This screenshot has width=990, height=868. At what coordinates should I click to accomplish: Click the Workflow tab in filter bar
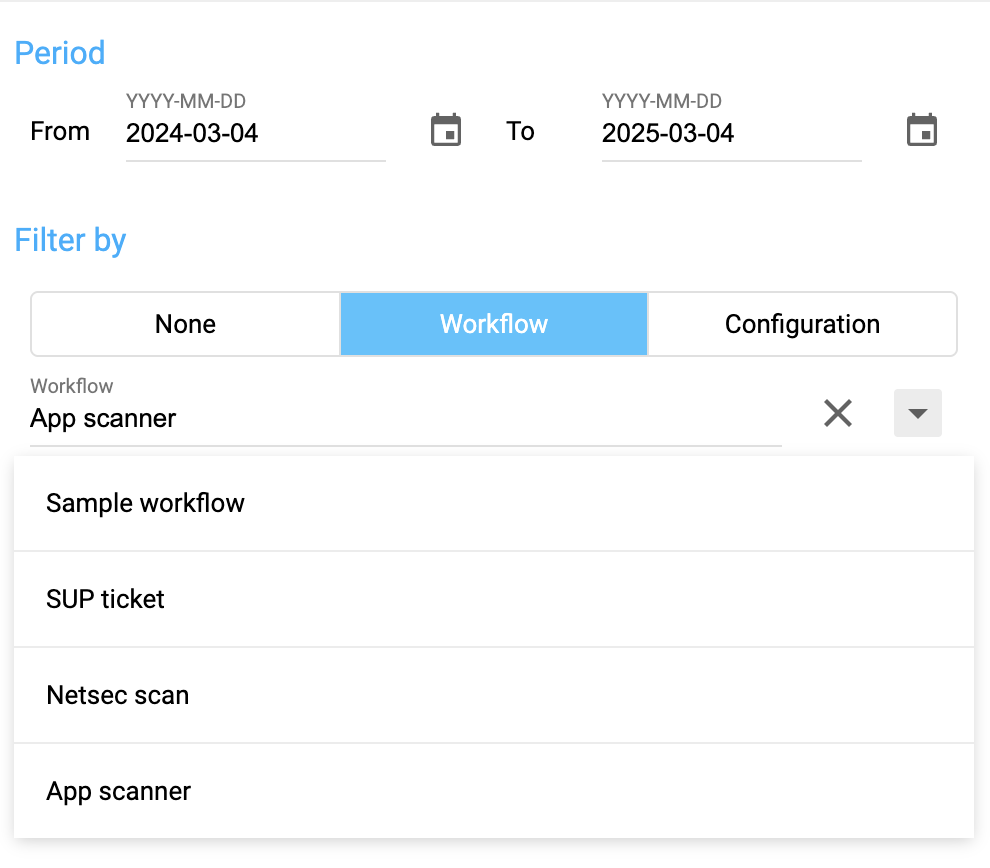(493, 324)
